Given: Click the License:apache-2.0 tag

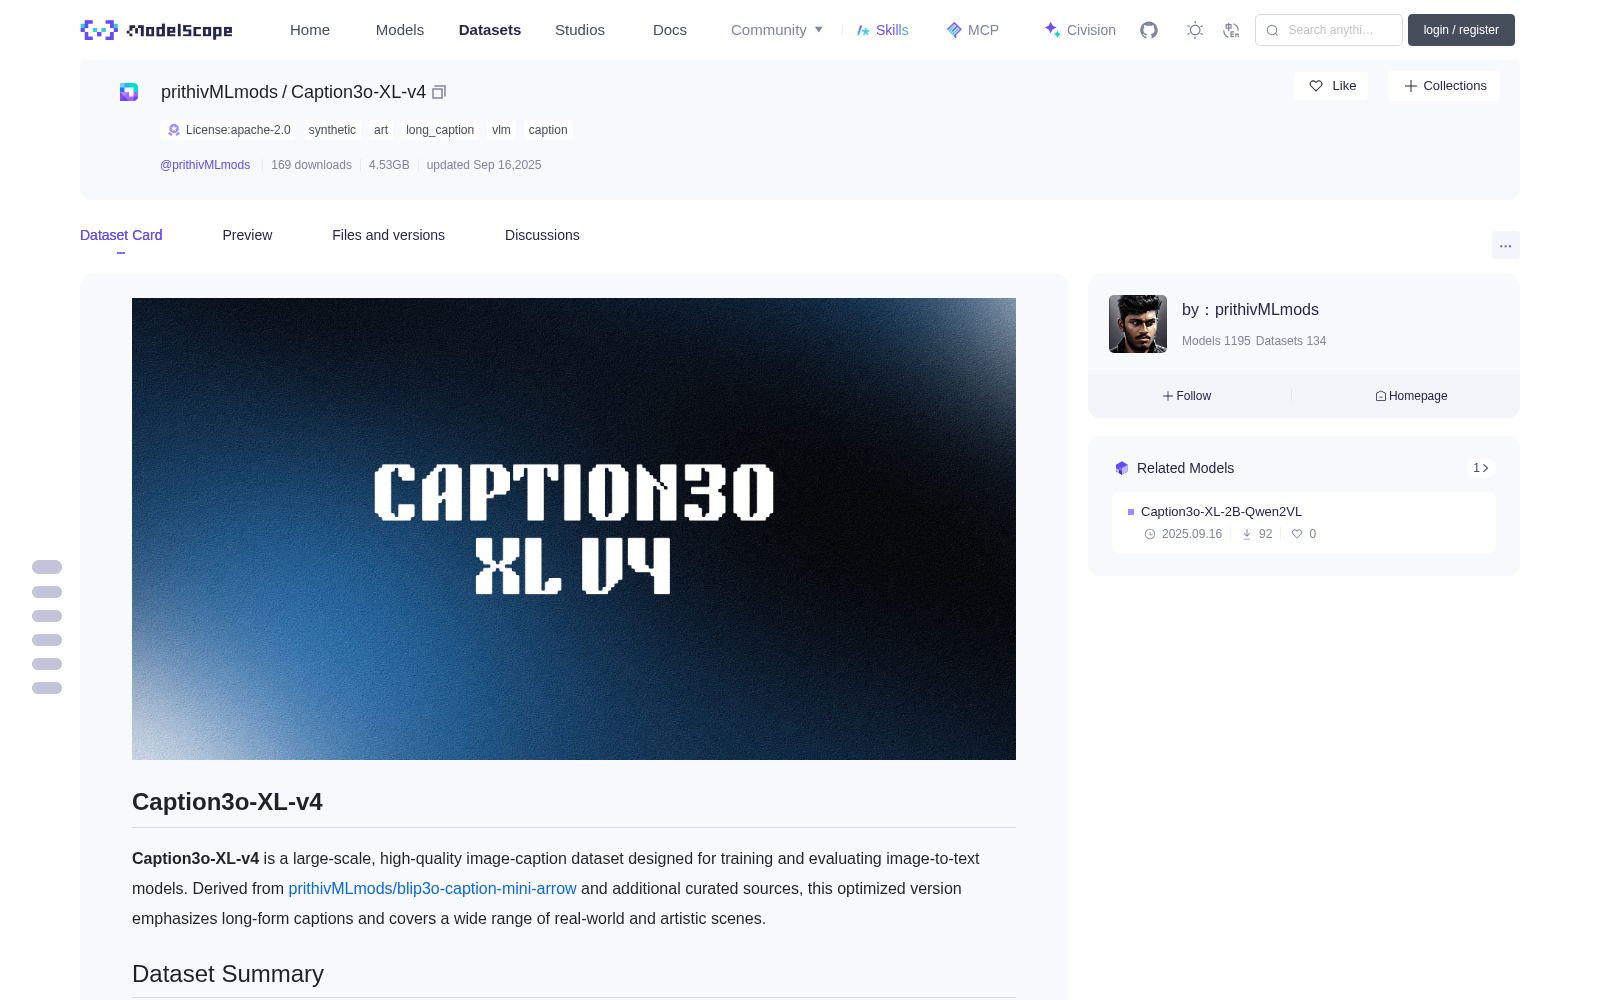Looking at the screenshot, I should tap(229, 130).
